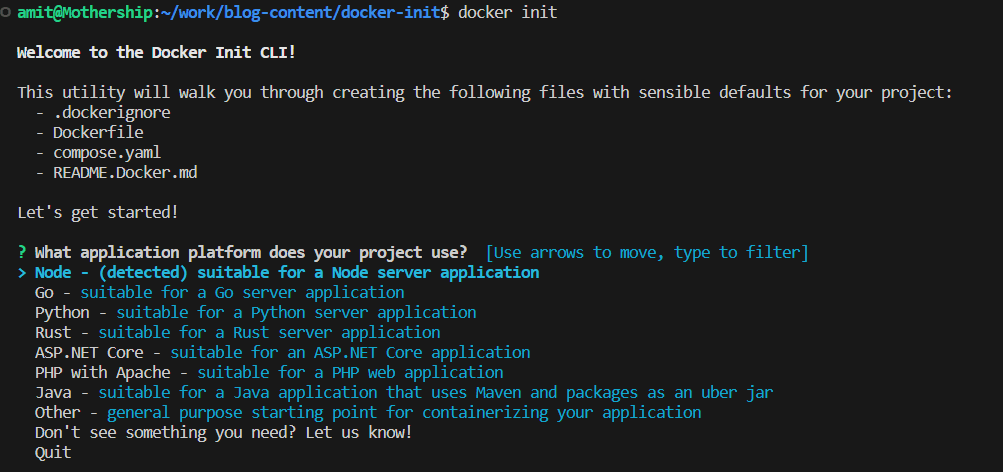Screen dimensions: 1003x472
Task: Click the "README.Docker.md" file name
Action: [125, 173]
